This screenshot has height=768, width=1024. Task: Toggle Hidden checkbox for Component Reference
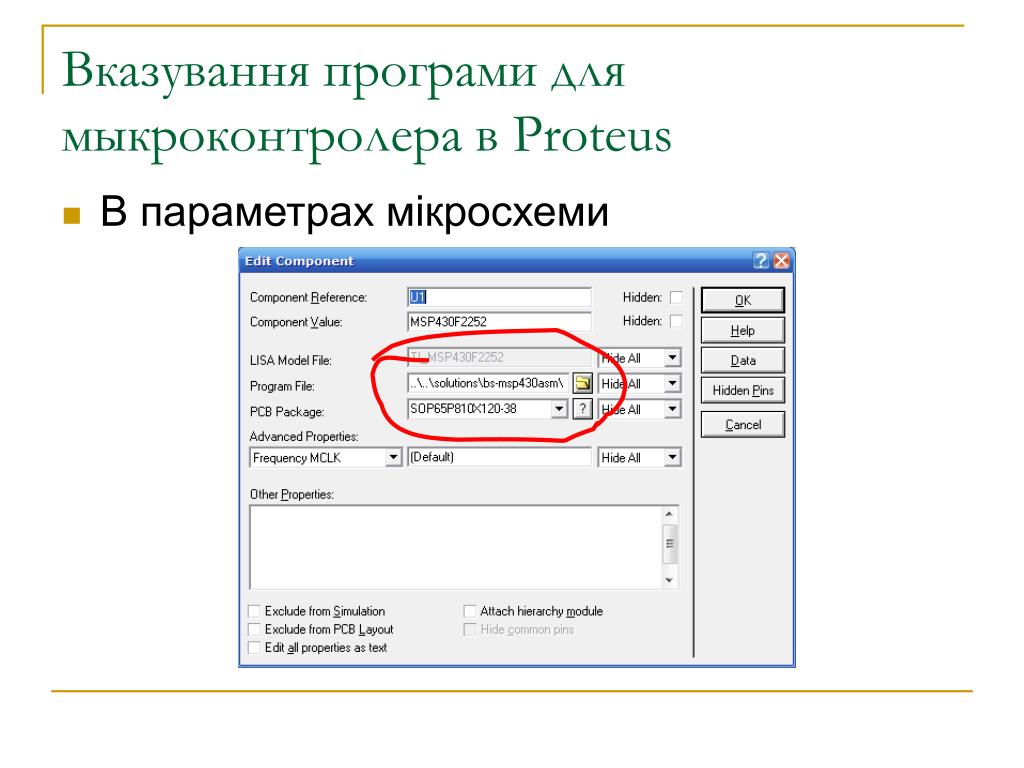coord(677,297)
